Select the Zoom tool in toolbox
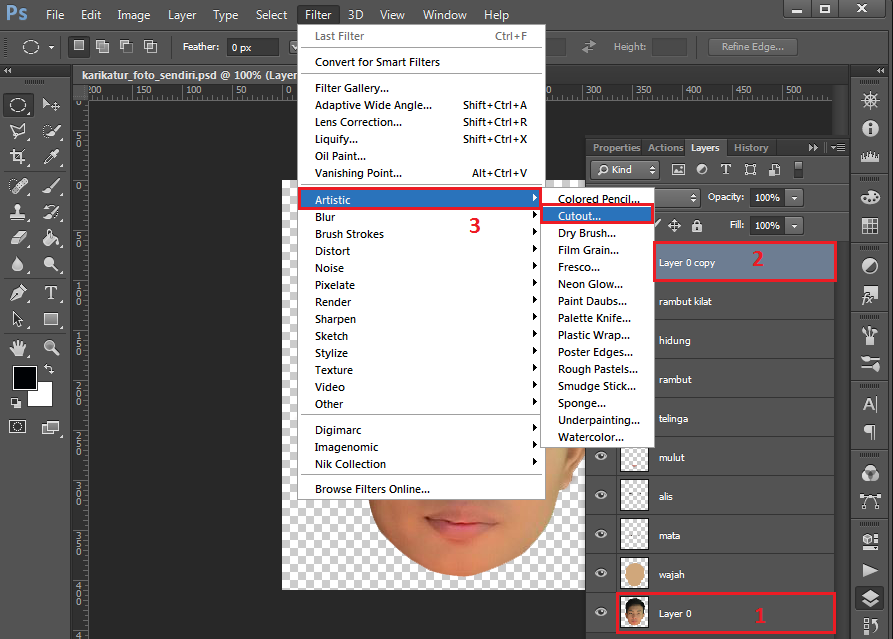Screen dimensions: 893x639 point(52,348)
